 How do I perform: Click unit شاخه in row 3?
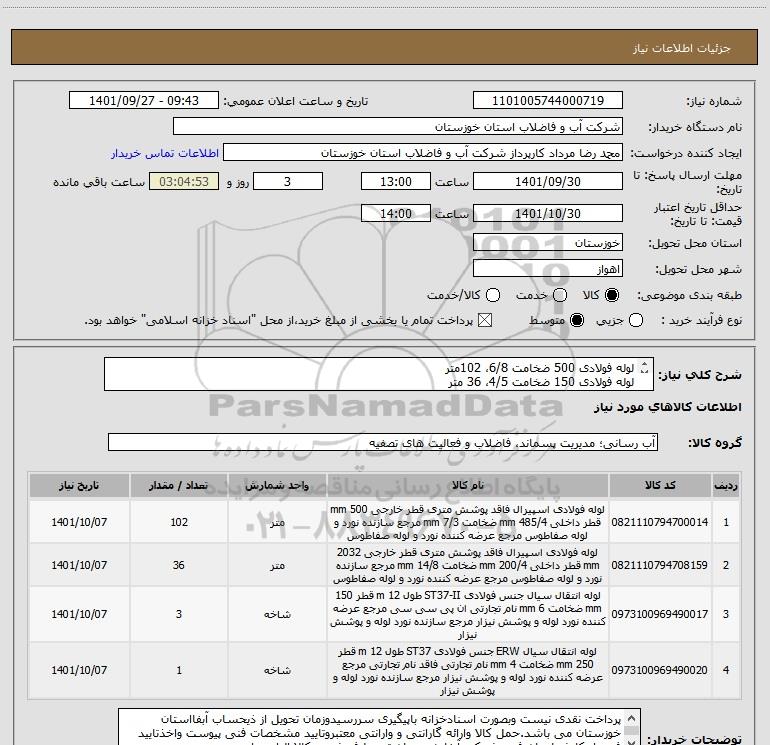click(x=277, y=614)
